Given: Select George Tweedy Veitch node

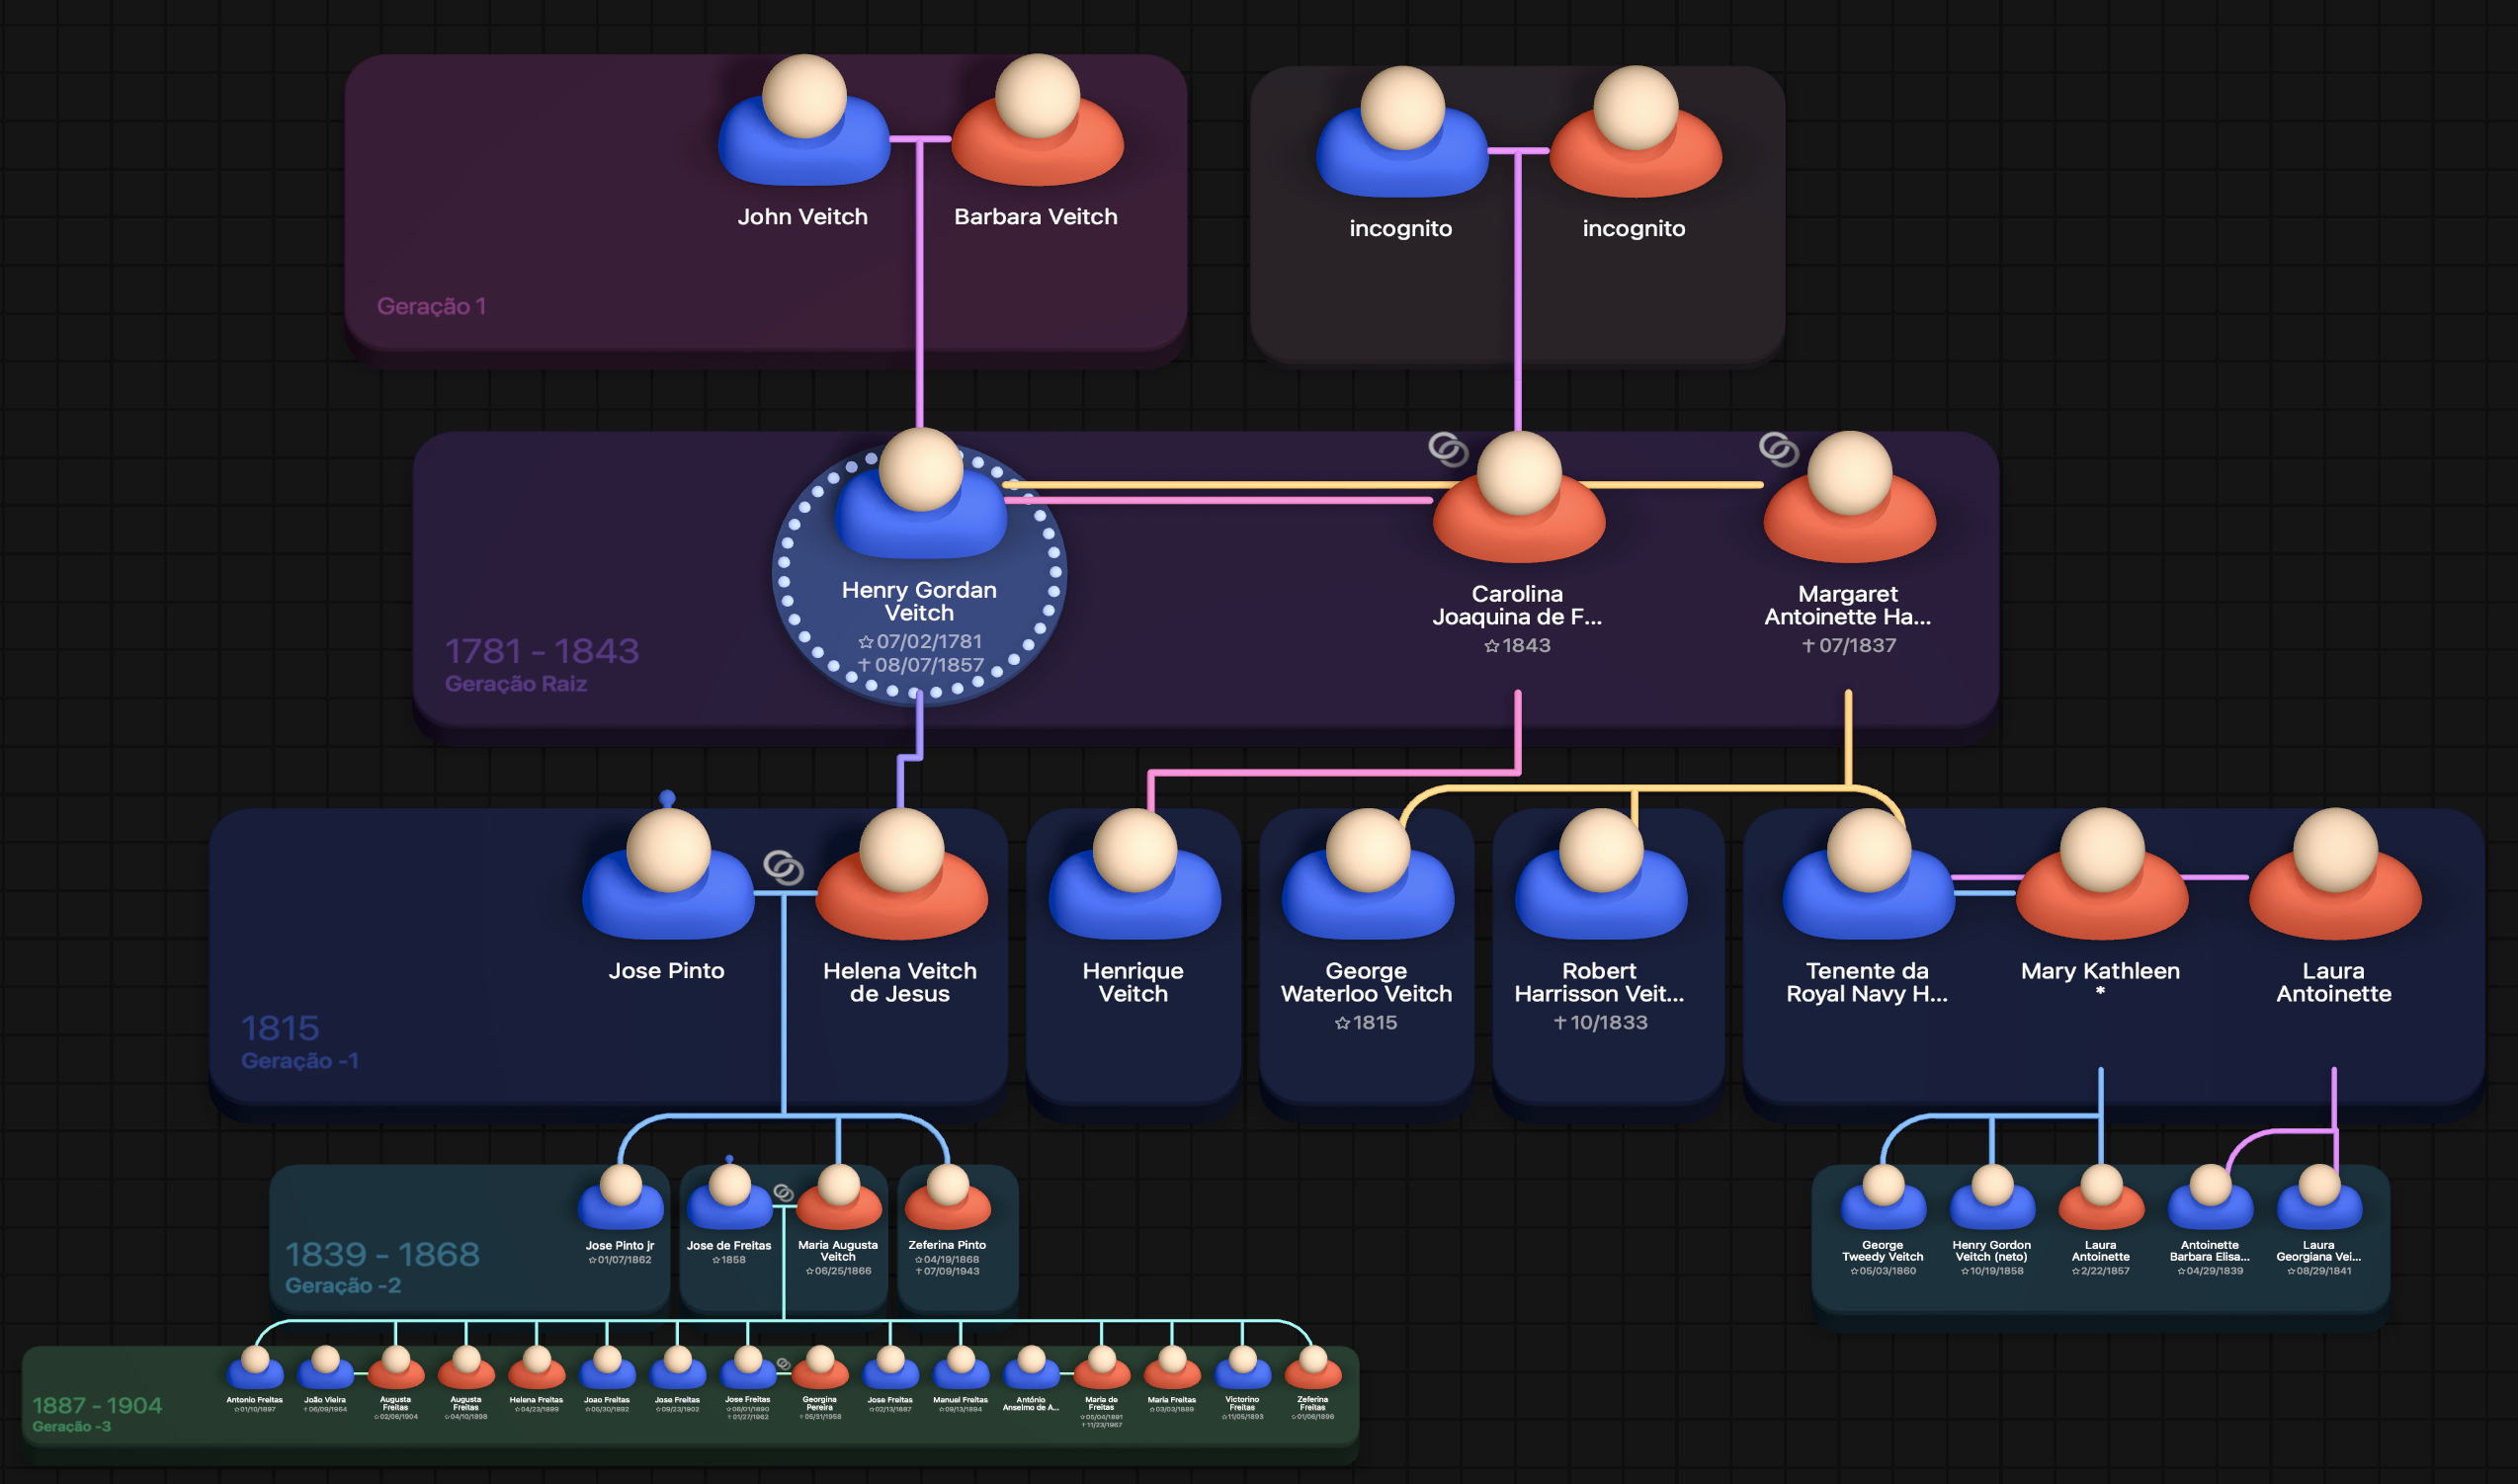Looking at the screenshot, I should 1883,1221.
